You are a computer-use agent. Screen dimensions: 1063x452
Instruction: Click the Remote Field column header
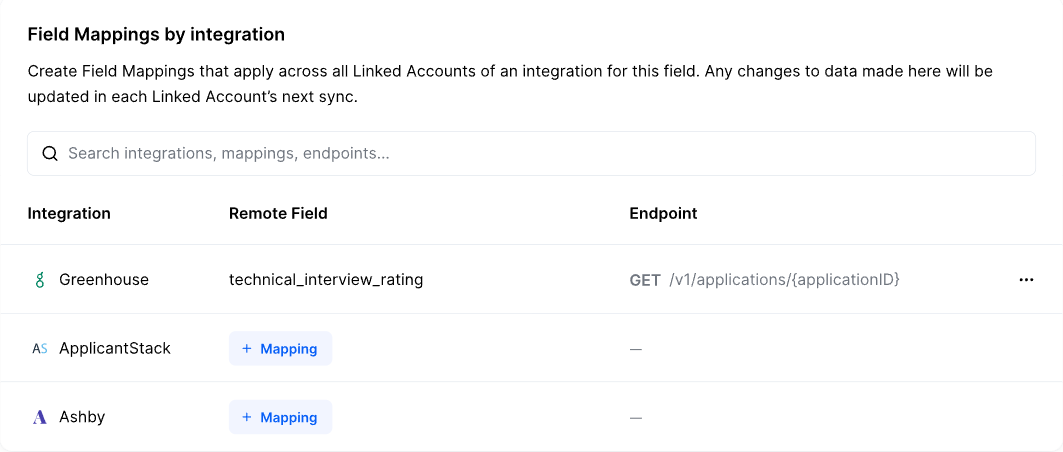[278, 213]
